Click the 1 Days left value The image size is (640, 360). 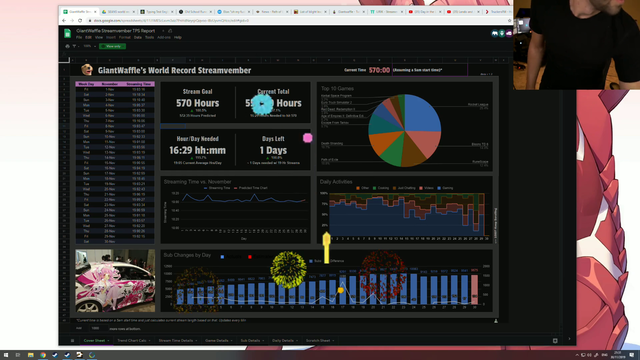point(273,150)
